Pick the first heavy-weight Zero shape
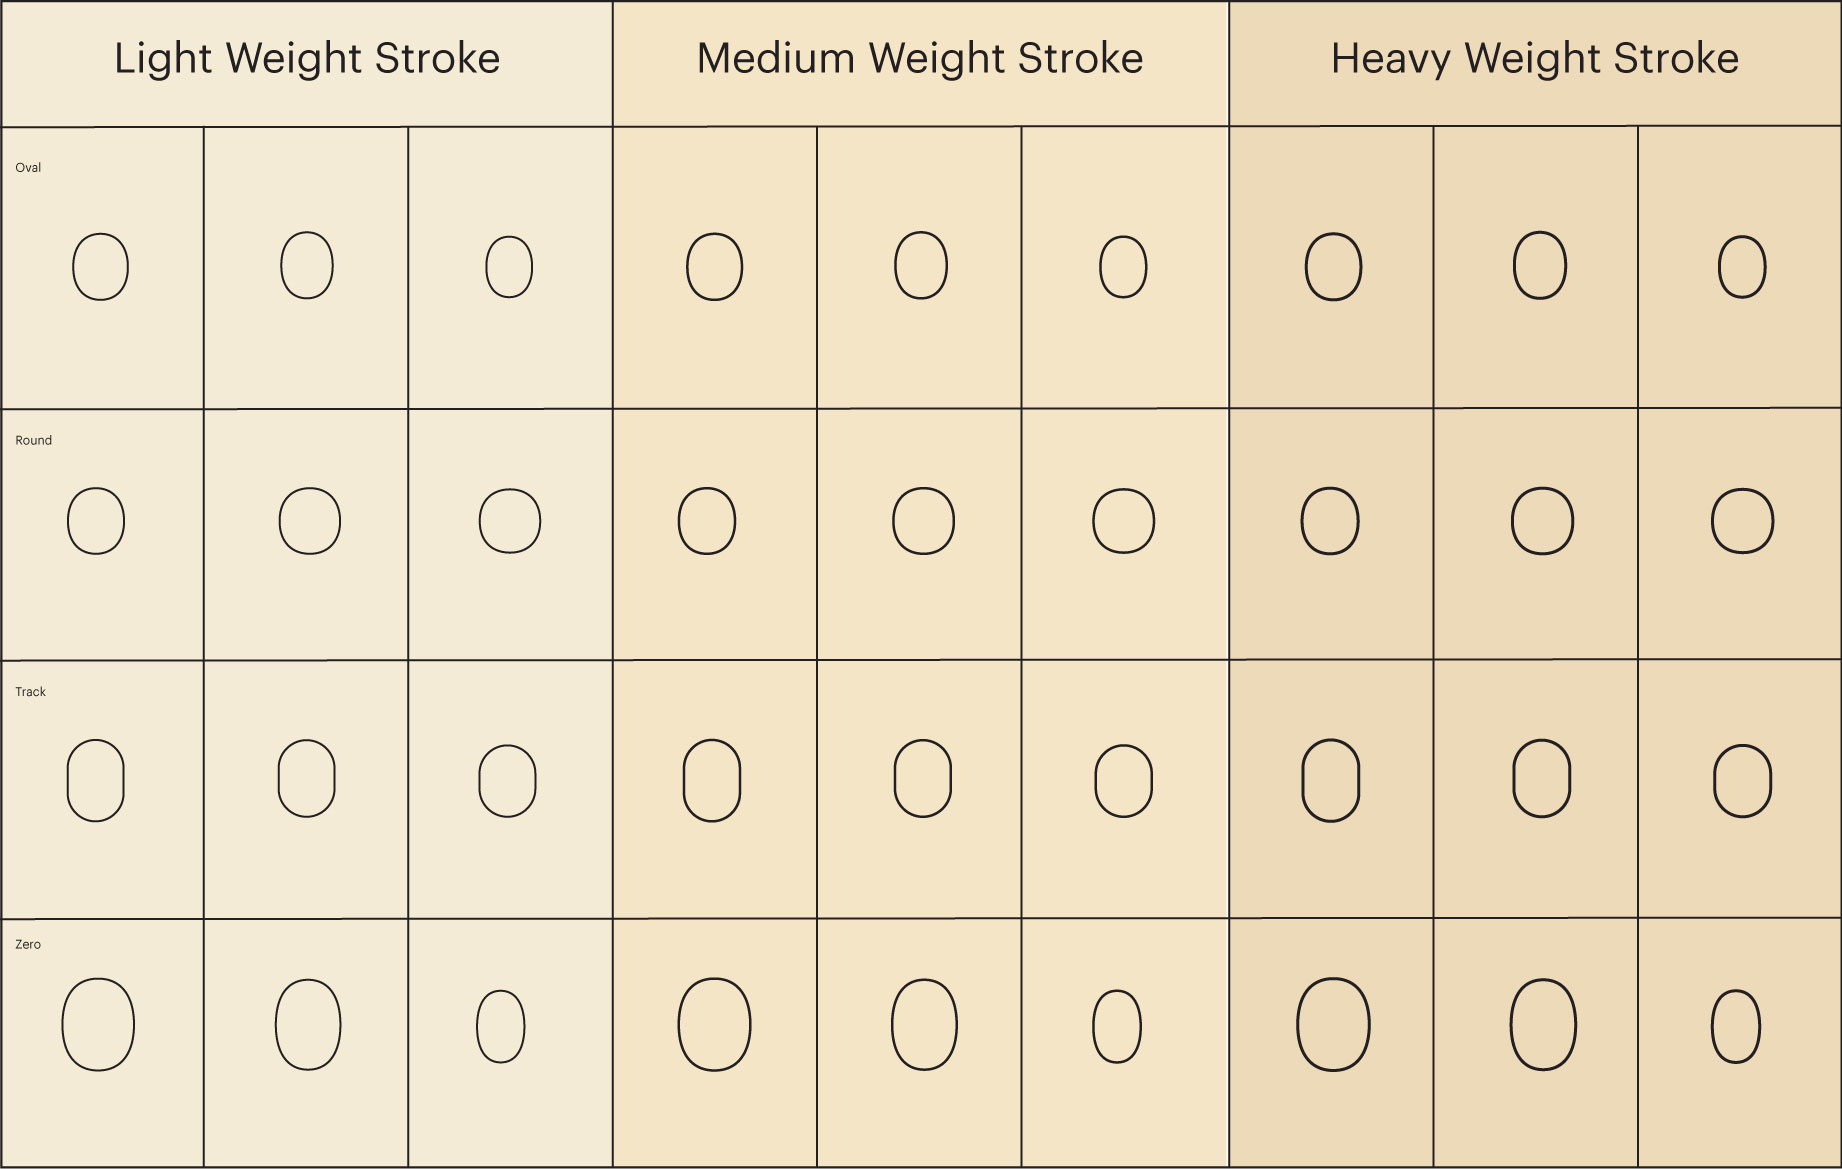 [x=1333, y=1025]
